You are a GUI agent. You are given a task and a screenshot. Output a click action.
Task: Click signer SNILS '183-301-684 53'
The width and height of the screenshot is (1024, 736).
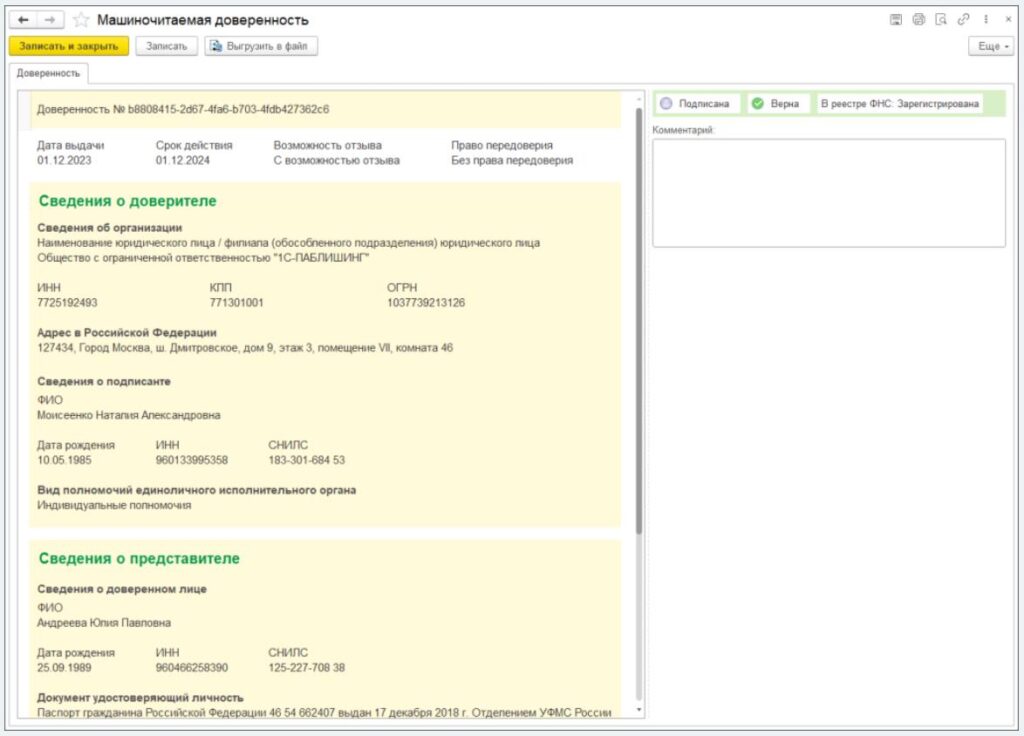[306, 460]
